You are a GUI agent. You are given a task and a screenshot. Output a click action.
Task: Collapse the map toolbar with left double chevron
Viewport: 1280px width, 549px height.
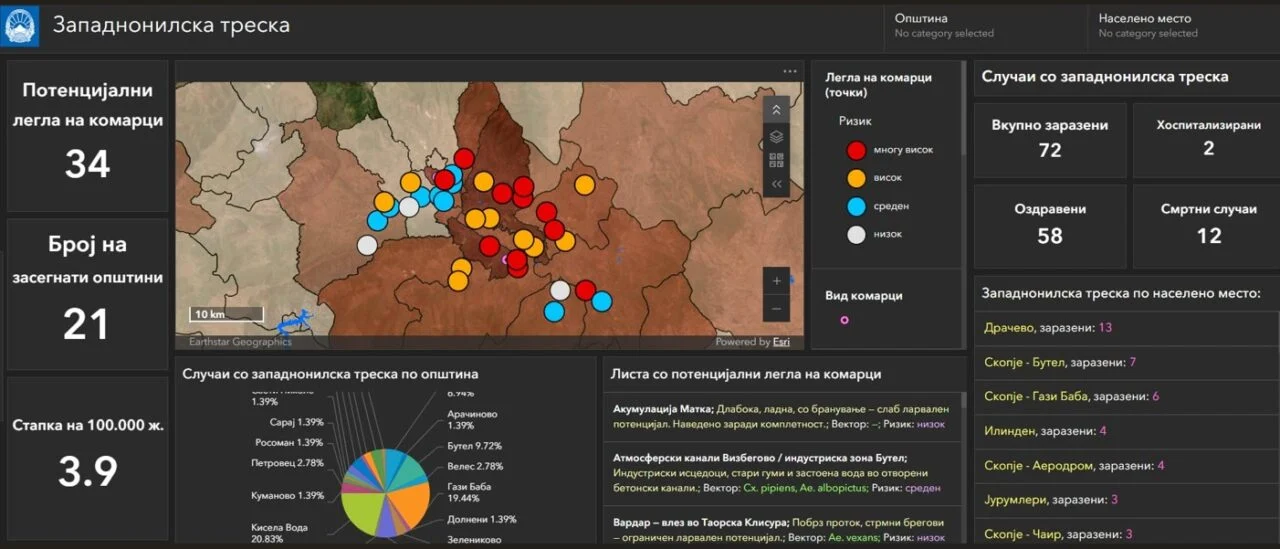(777, 184)
